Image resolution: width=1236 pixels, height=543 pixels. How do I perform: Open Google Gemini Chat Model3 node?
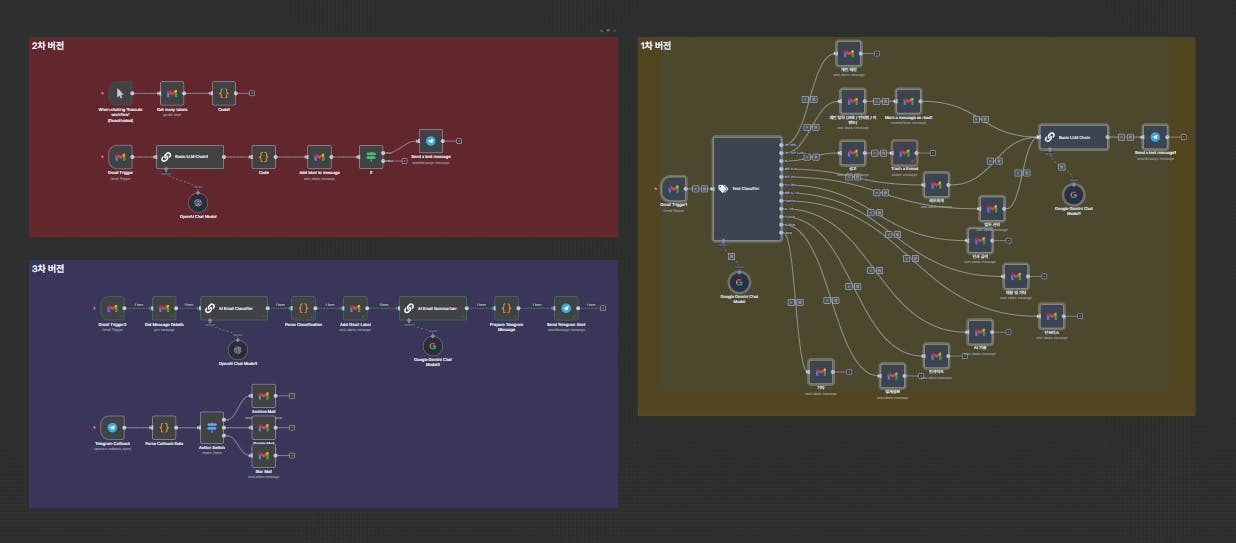coord(433,347)
